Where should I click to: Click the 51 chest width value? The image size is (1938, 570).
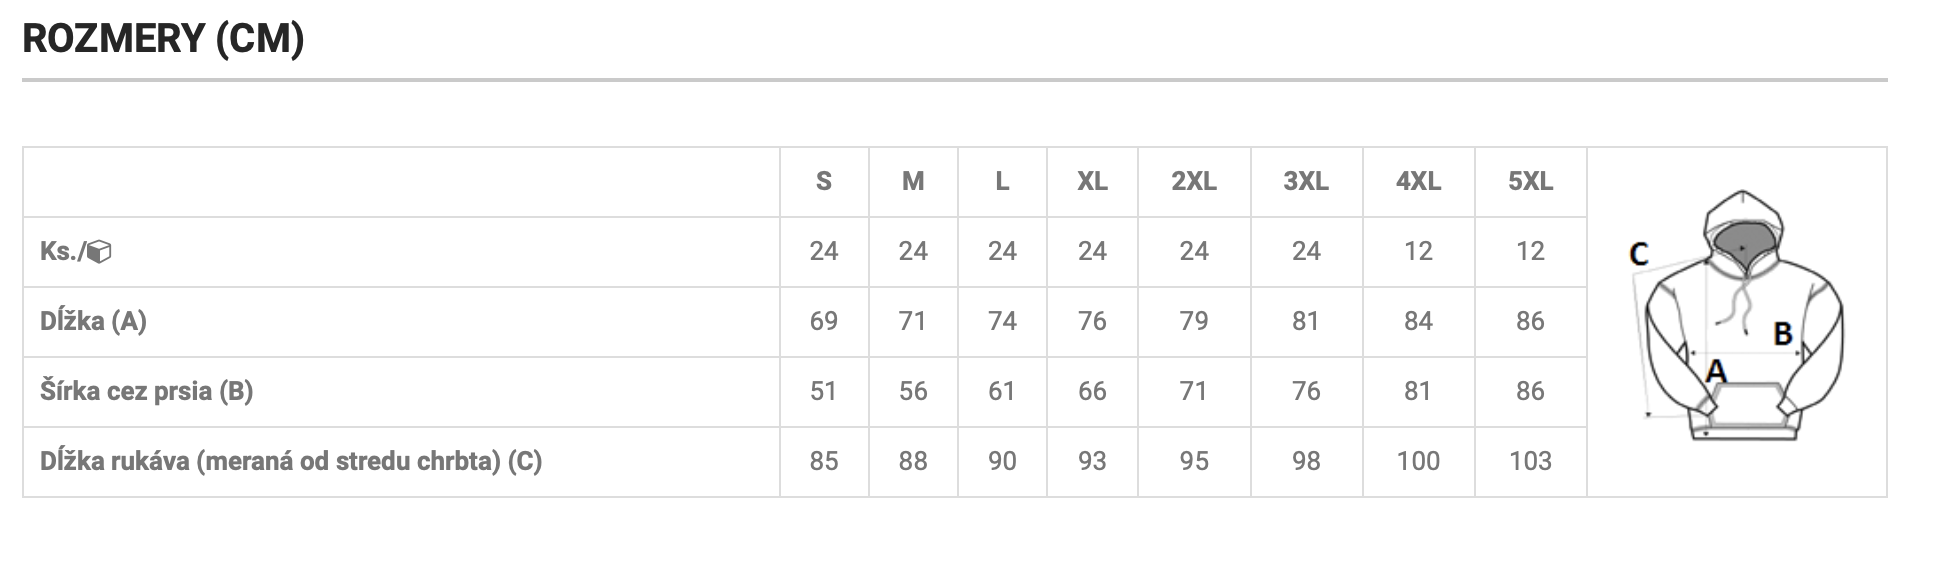pos(824,392)
